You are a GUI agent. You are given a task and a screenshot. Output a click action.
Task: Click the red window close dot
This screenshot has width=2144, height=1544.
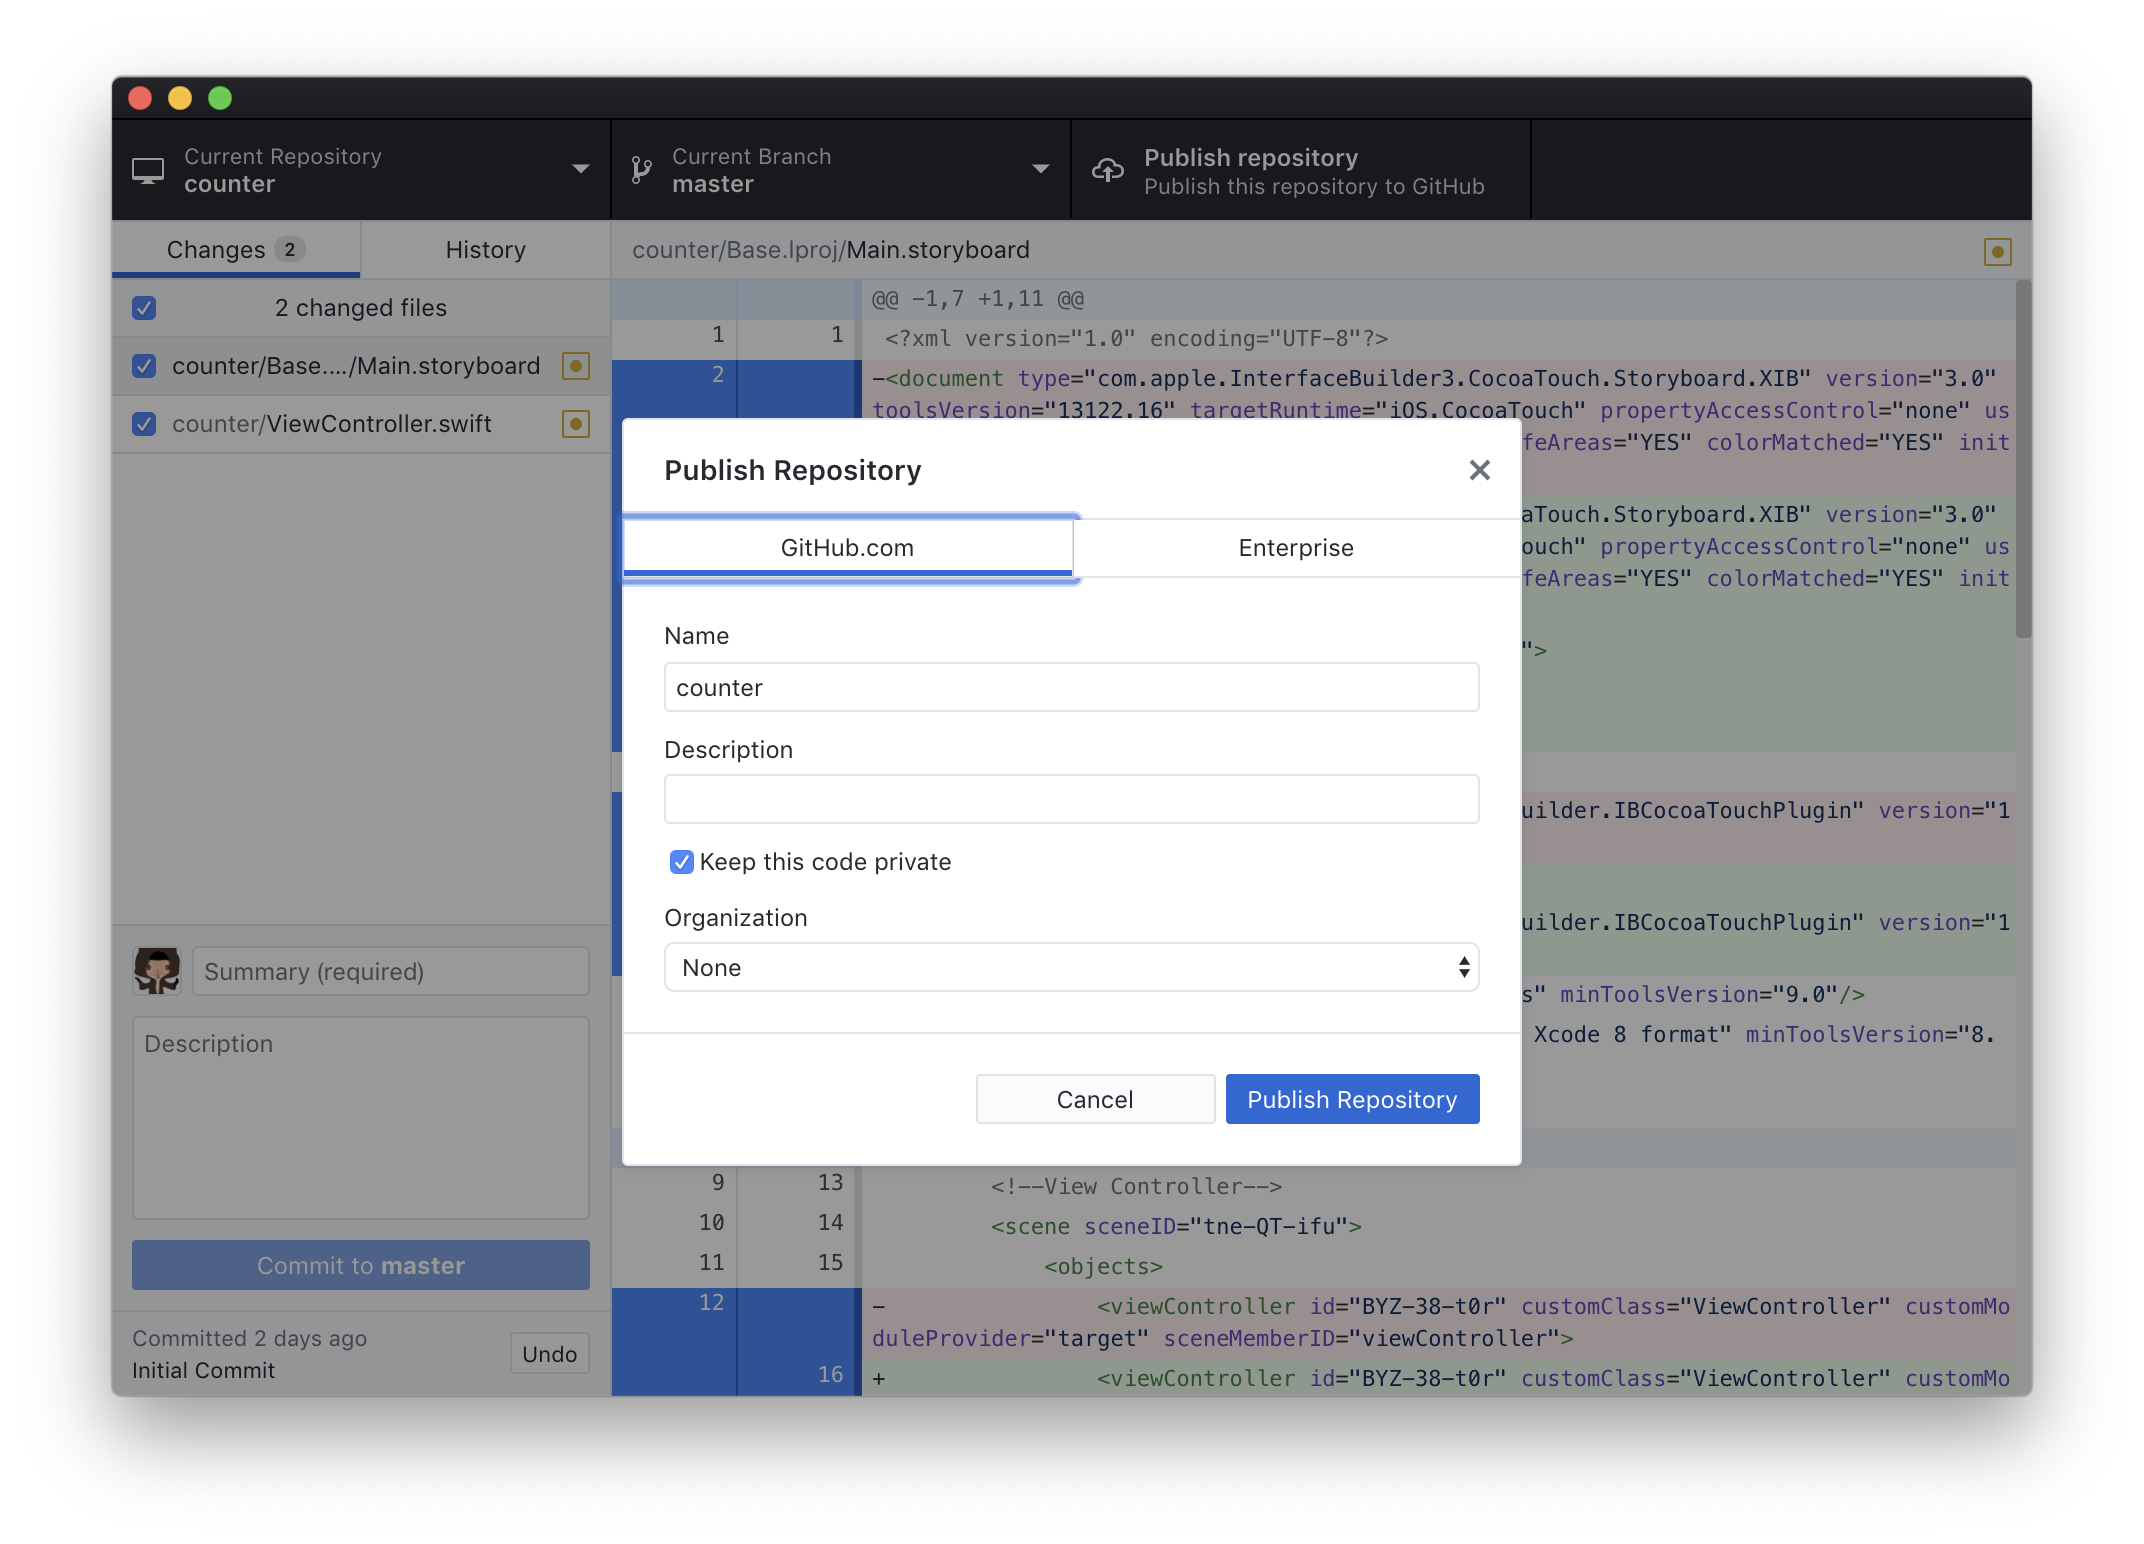tap(140, 98)
